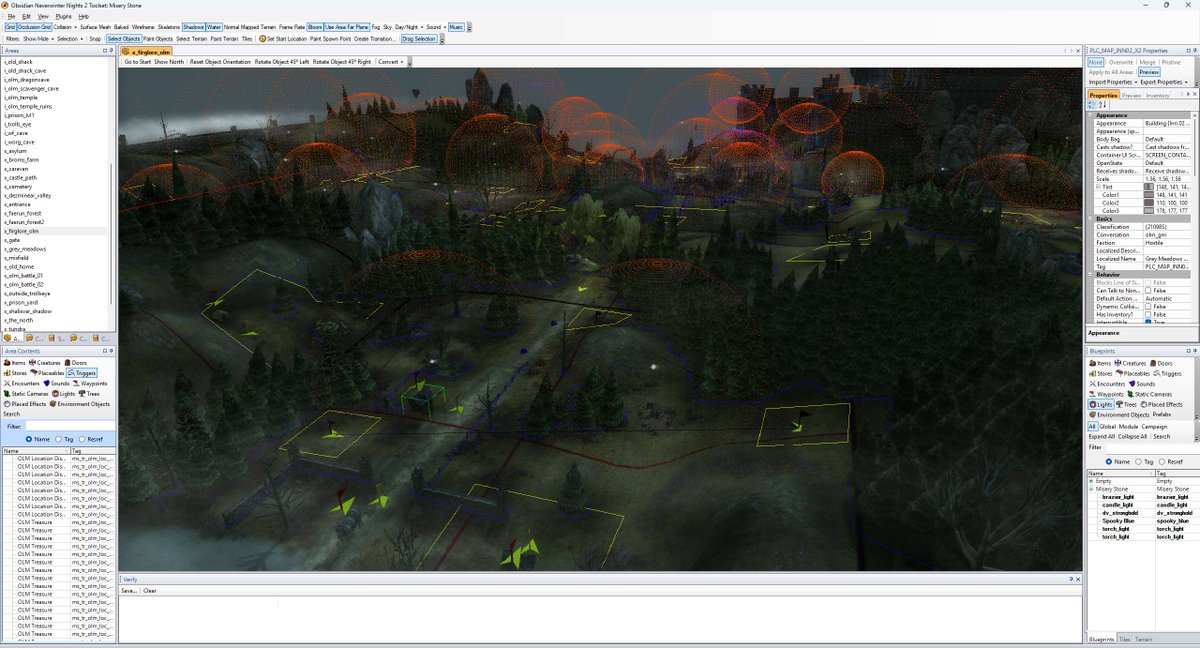Image resolution: width=1200 pixels, height=648 pixels.
Task: Show Static Cameras in Area Contents
Action: point(27,393)
